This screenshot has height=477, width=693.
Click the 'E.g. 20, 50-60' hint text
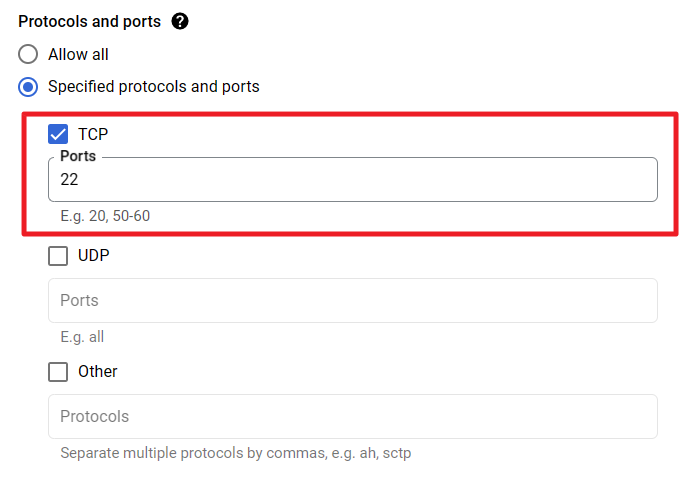105,215
